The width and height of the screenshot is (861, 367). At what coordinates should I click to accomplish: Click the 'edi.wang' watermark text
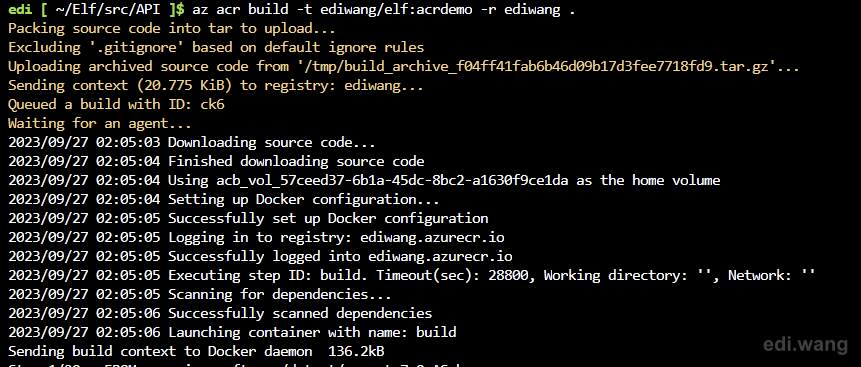pyautogui.click(x=806, y=345)
